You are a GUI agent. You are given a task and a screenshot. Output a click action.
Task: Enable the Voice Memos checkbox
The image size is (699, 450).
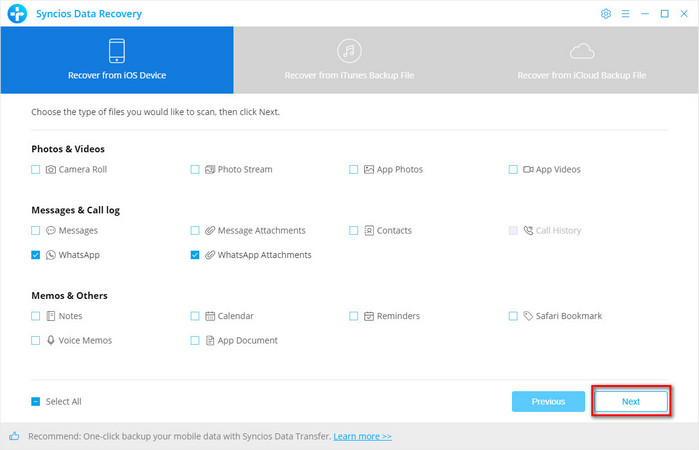point(36,341)
